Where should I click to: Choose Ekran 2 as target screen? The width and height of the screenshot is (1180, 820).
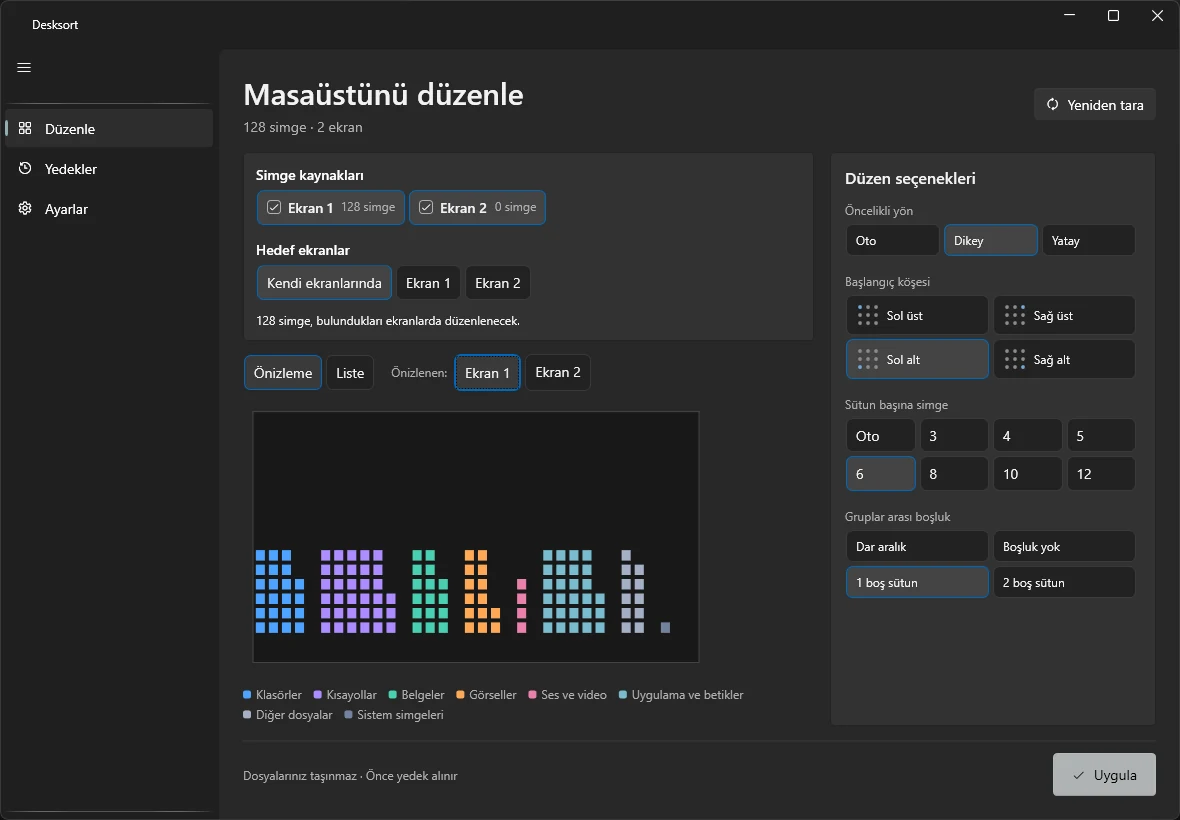[x=497, y=283]
